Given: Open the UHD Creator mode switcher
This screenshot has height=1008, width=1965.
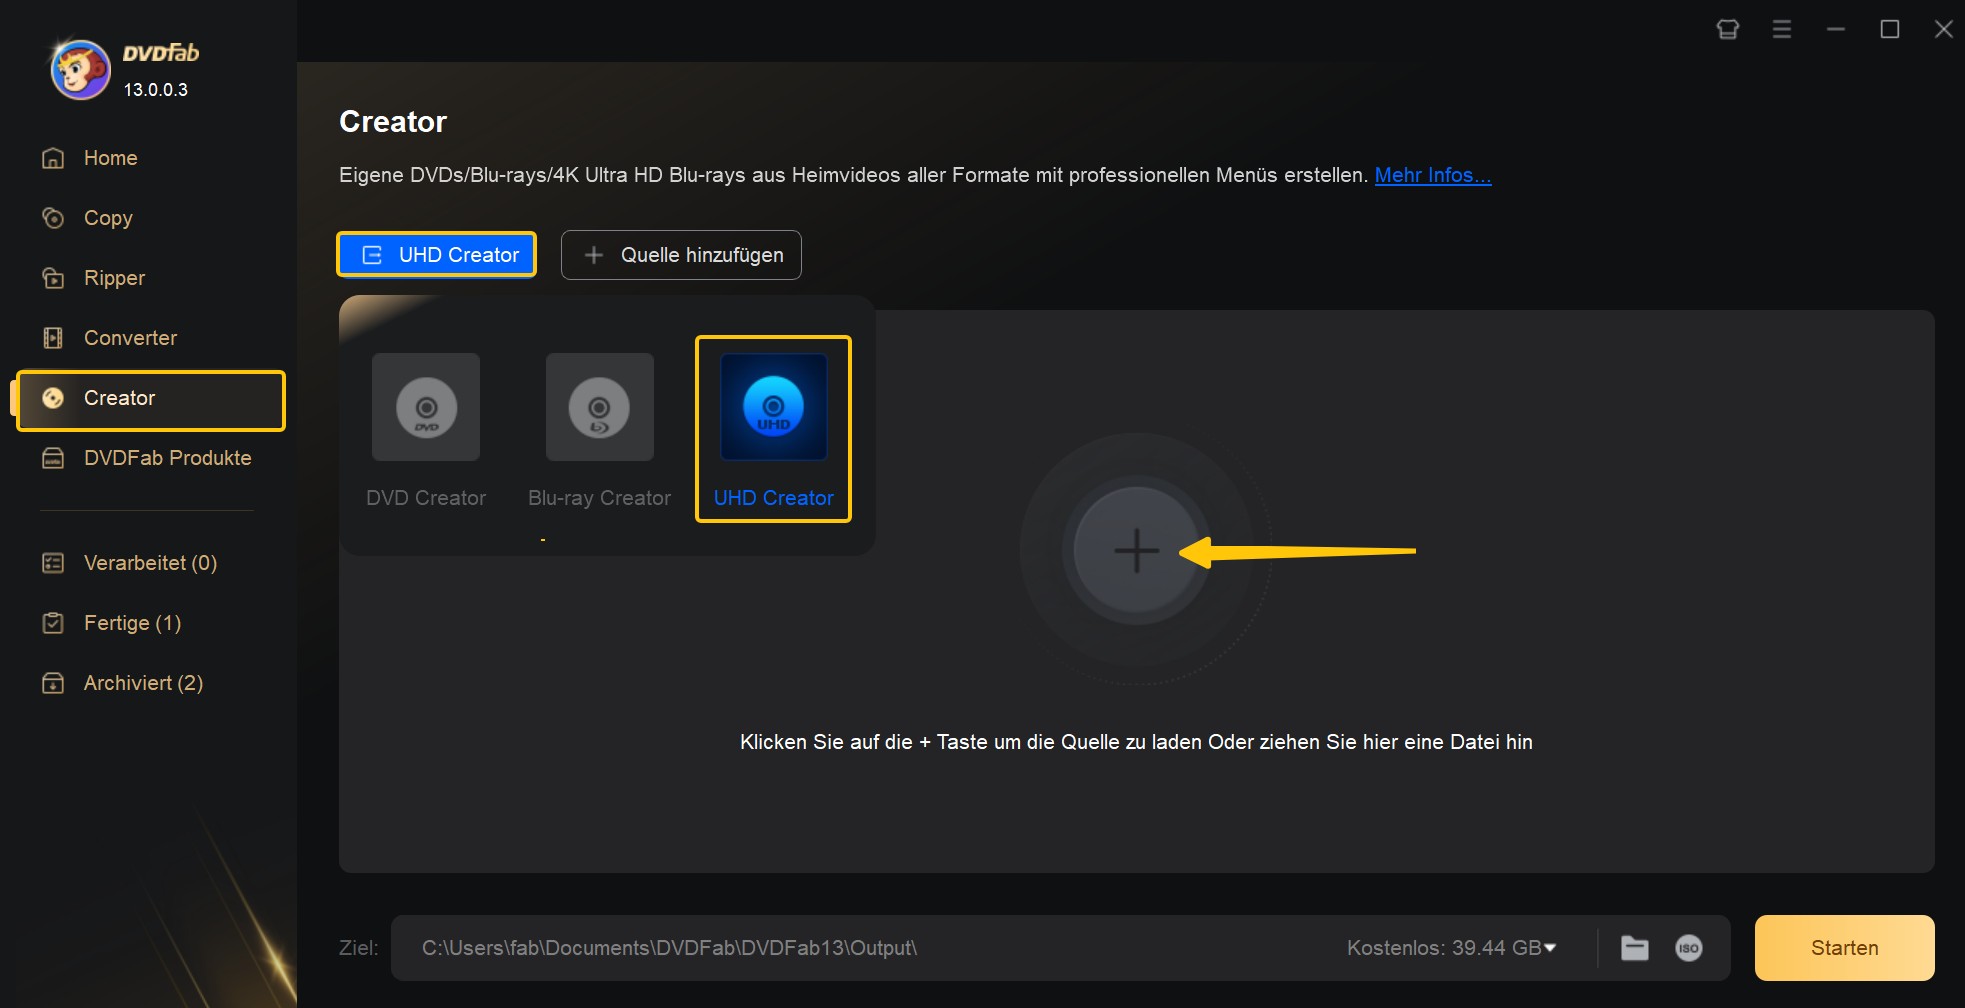Looking at the screenshot, I should point(437,255).
